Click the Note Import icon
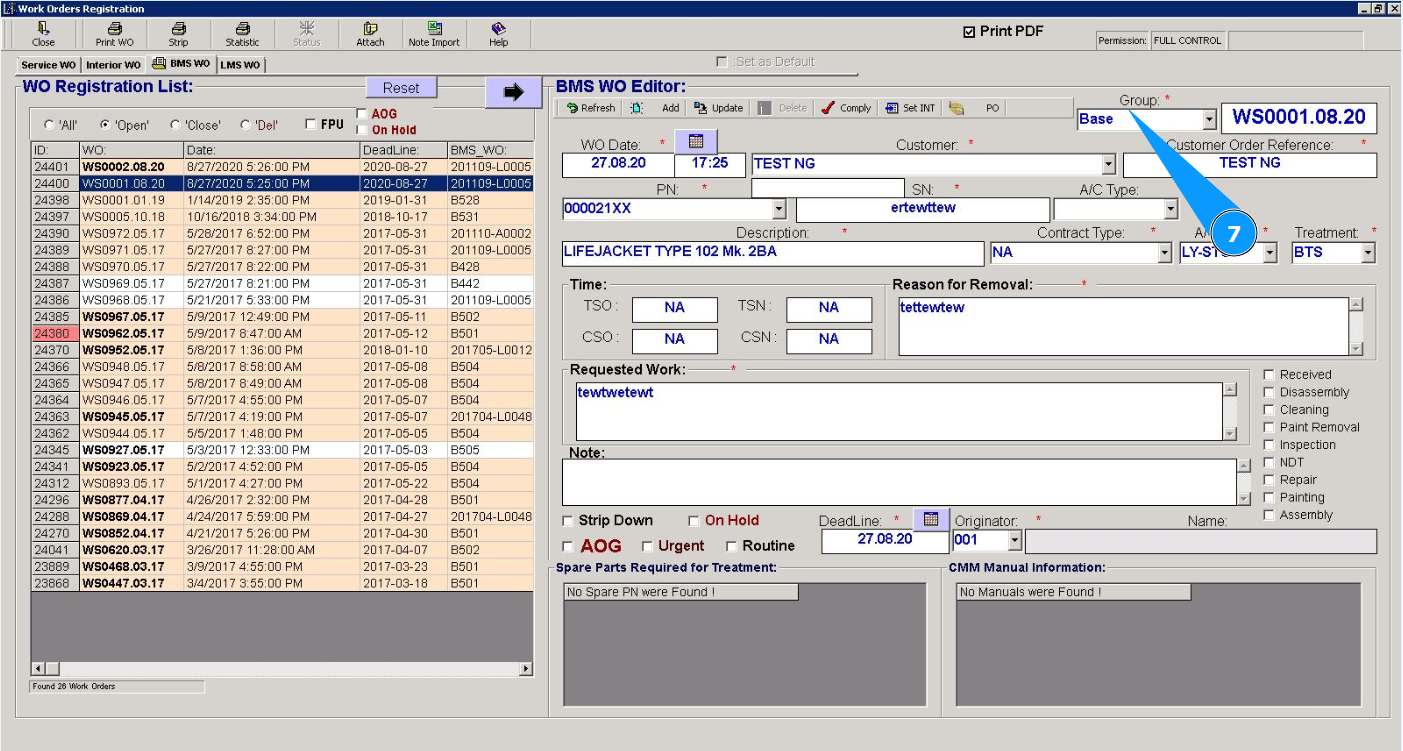The height and width of the screenshot is (751, 1403). click(434, 34)
